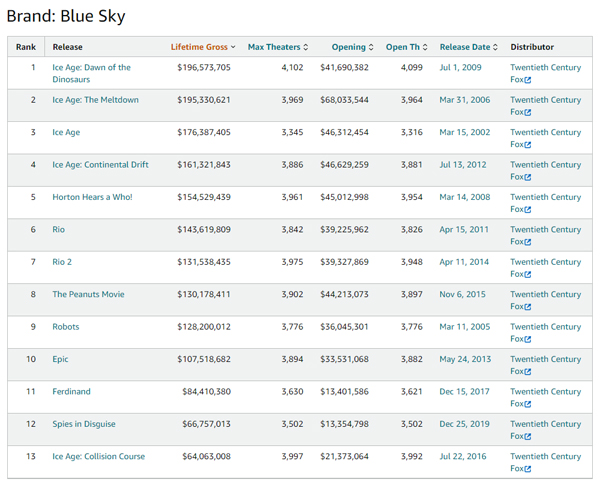600x488 pixels.
Task: Click external link icon in rank 6 Rio row
Action: coord(528,242)
